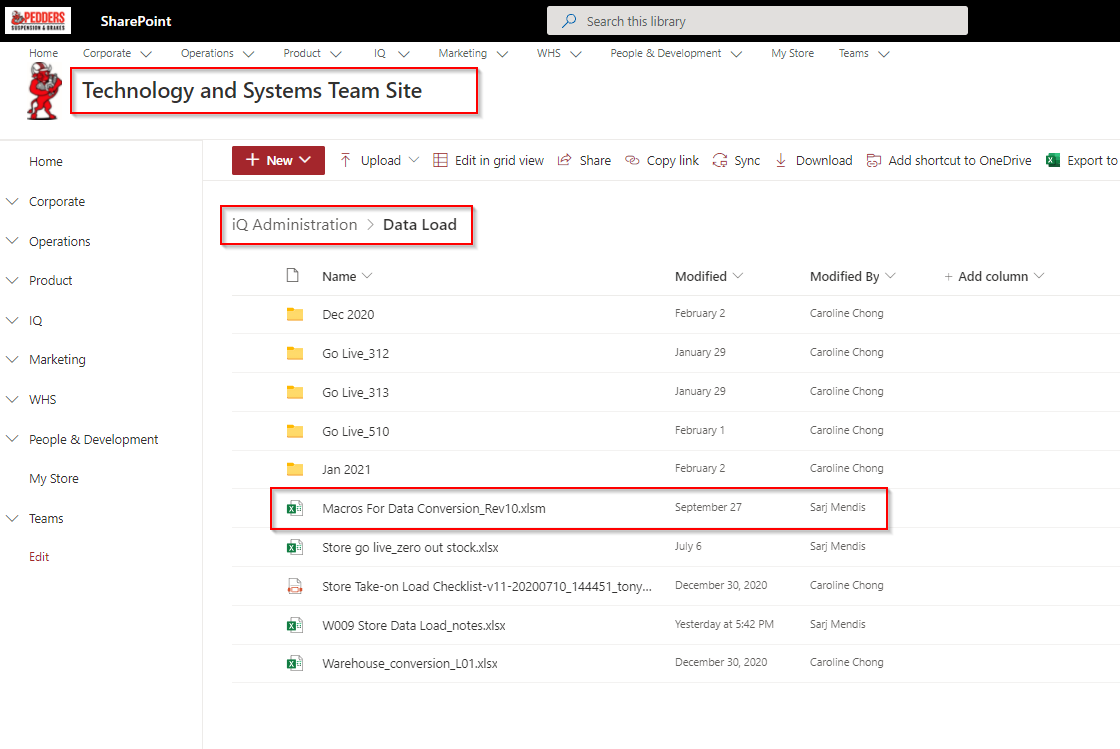The image size is (1120, 749).
Task: Click the Share icon in toolbar
Action: (564, 160)
